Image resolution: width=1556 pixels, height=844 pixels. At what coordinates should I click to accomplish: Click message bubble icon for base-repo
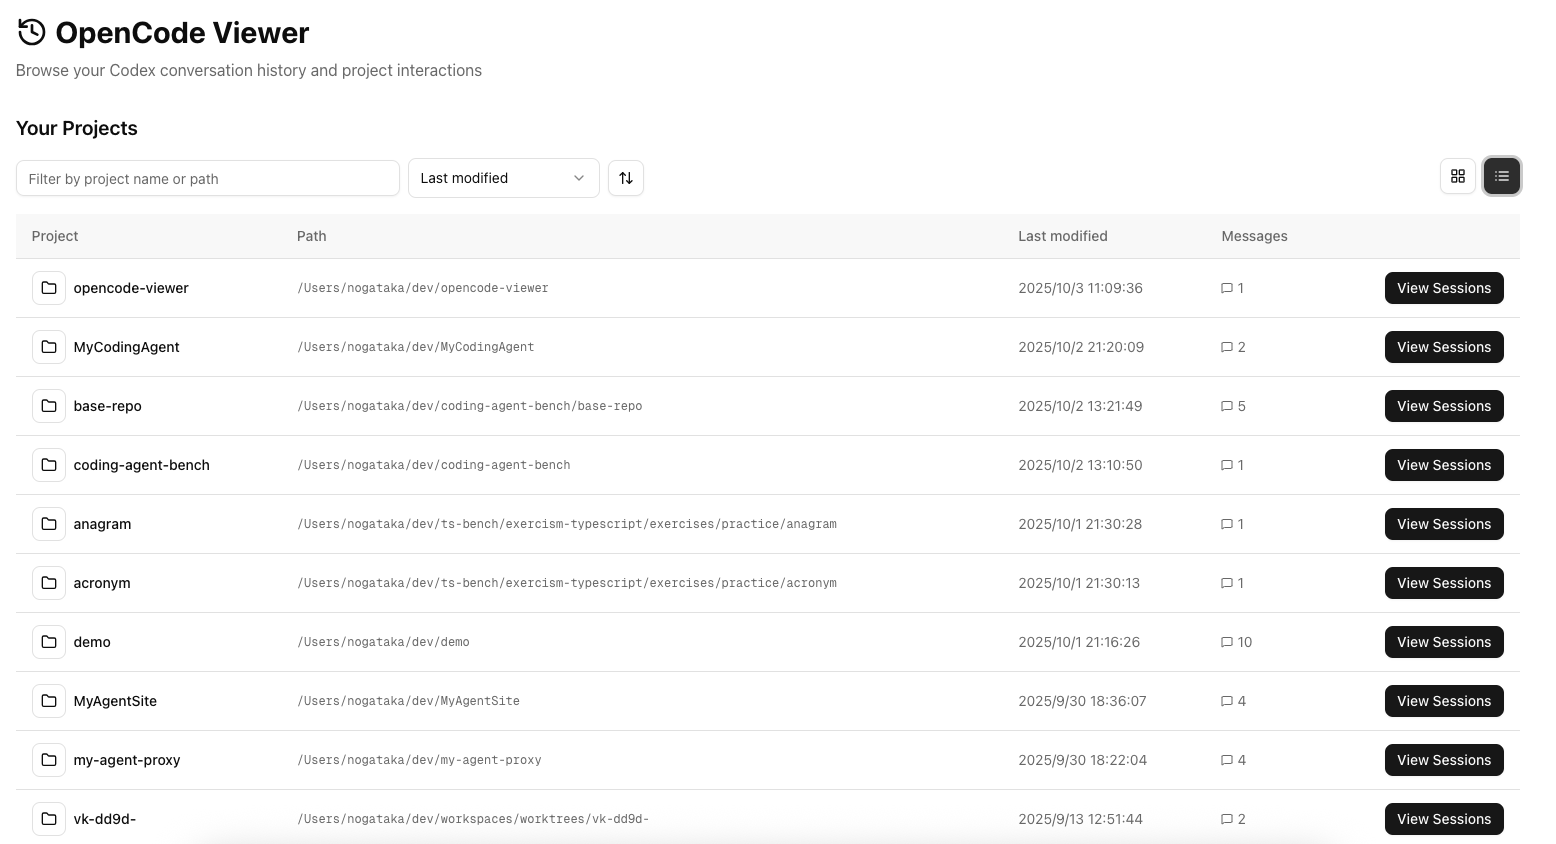[x=1227, y=406]
